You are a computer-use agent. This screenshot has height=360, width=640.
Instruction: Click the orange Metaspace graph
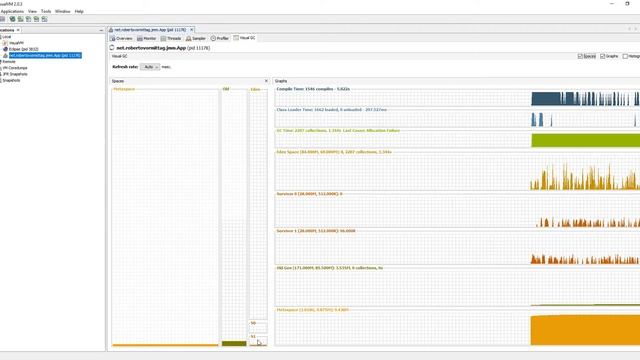tap(585, 330)
